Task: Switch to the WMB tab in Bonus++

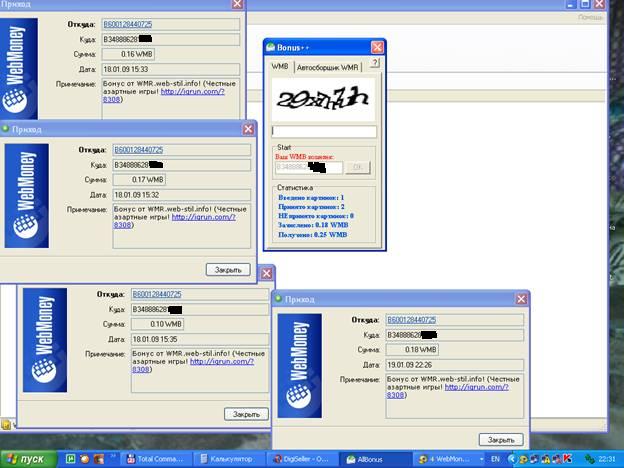Action: pos(280,66)
